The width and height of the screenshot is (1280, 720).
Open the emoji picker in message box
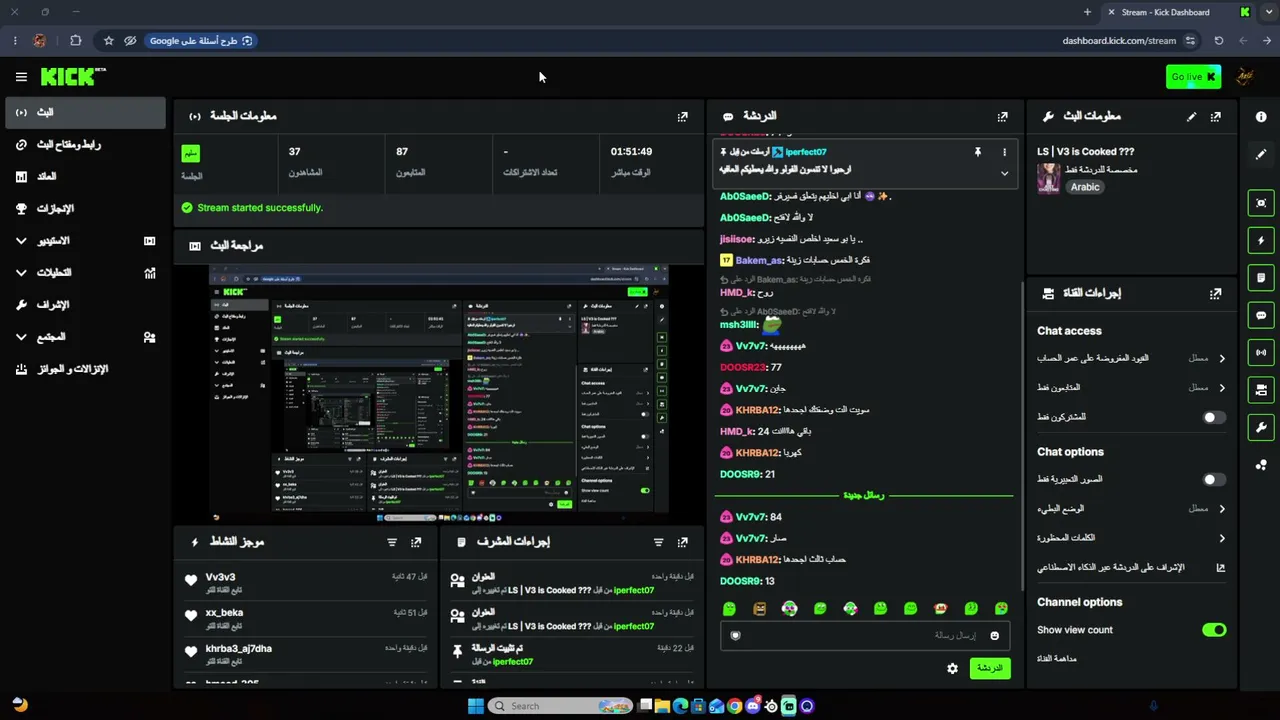pyautogui.click(x=994, y=635)
